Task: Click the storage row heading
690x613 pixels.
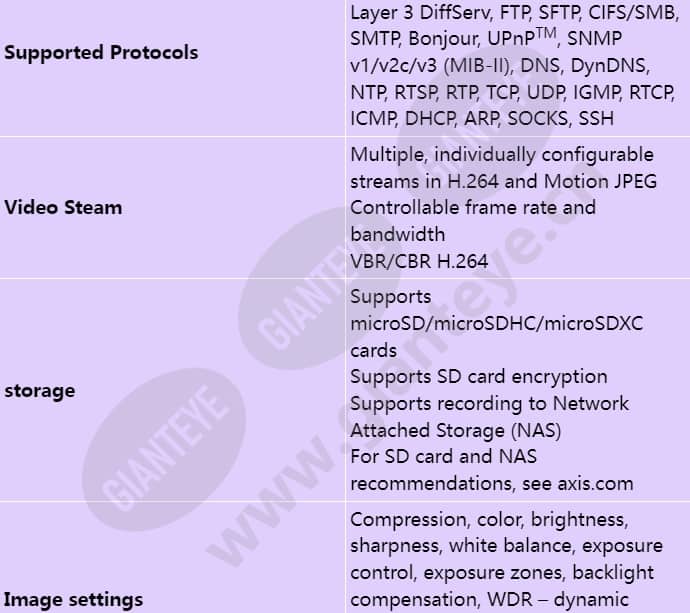Action: pyautogui.click(x=39, y=391)
